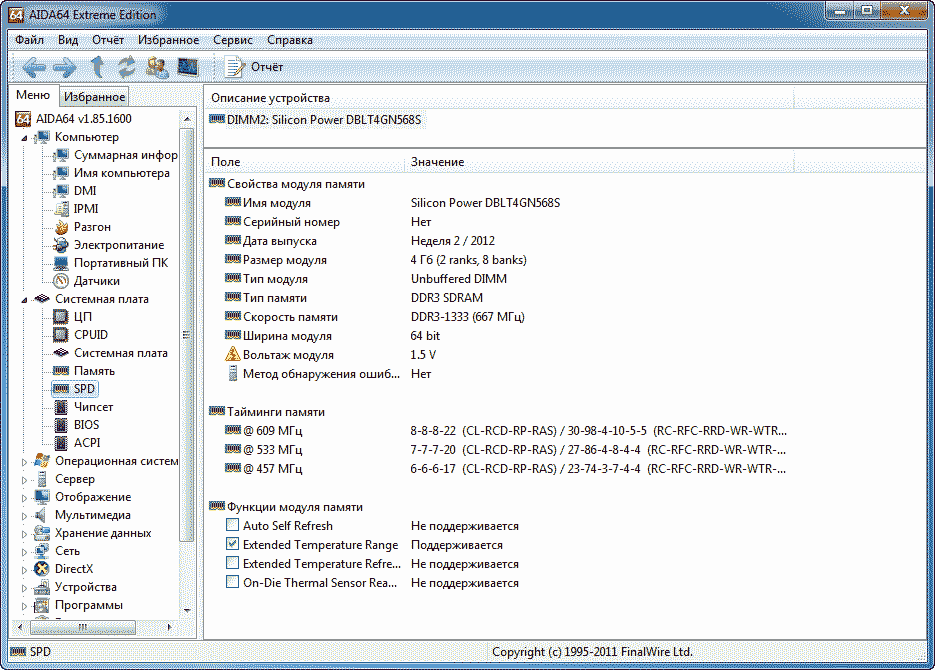Generate a report with the Отчёт button
935x670 pixels.
(253, 67)
